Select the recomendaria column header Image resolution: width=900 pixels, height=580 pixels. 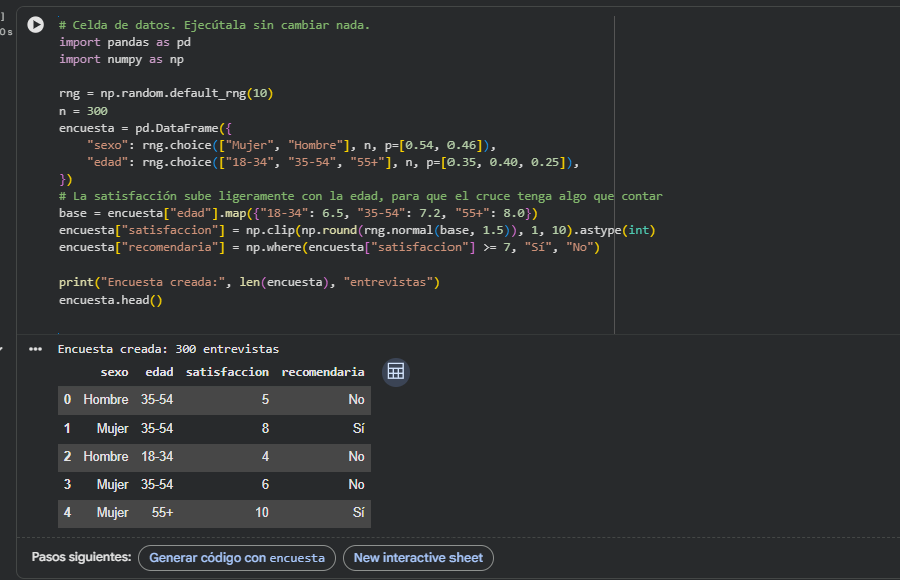[x=323, y=372]
